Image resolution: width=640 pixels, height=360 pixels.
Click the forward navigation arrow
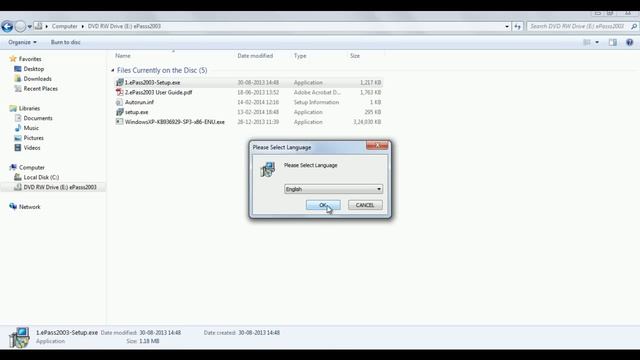tap(20, 27)
